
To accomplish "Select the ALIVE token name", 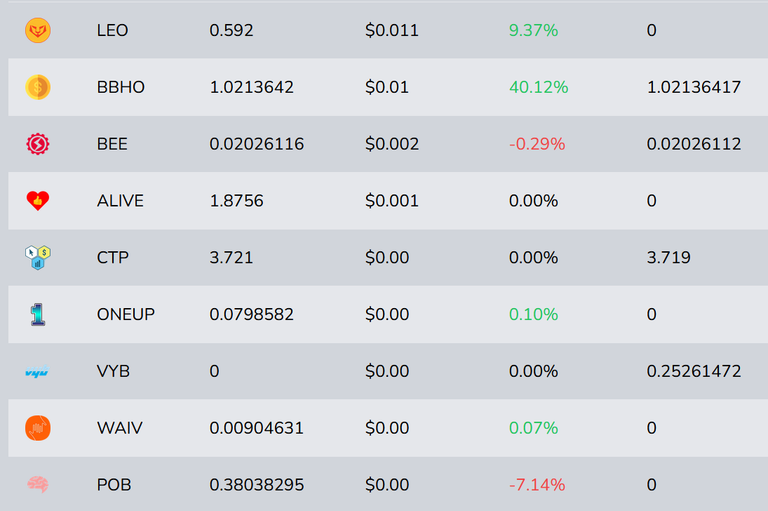I will (120, 201).
